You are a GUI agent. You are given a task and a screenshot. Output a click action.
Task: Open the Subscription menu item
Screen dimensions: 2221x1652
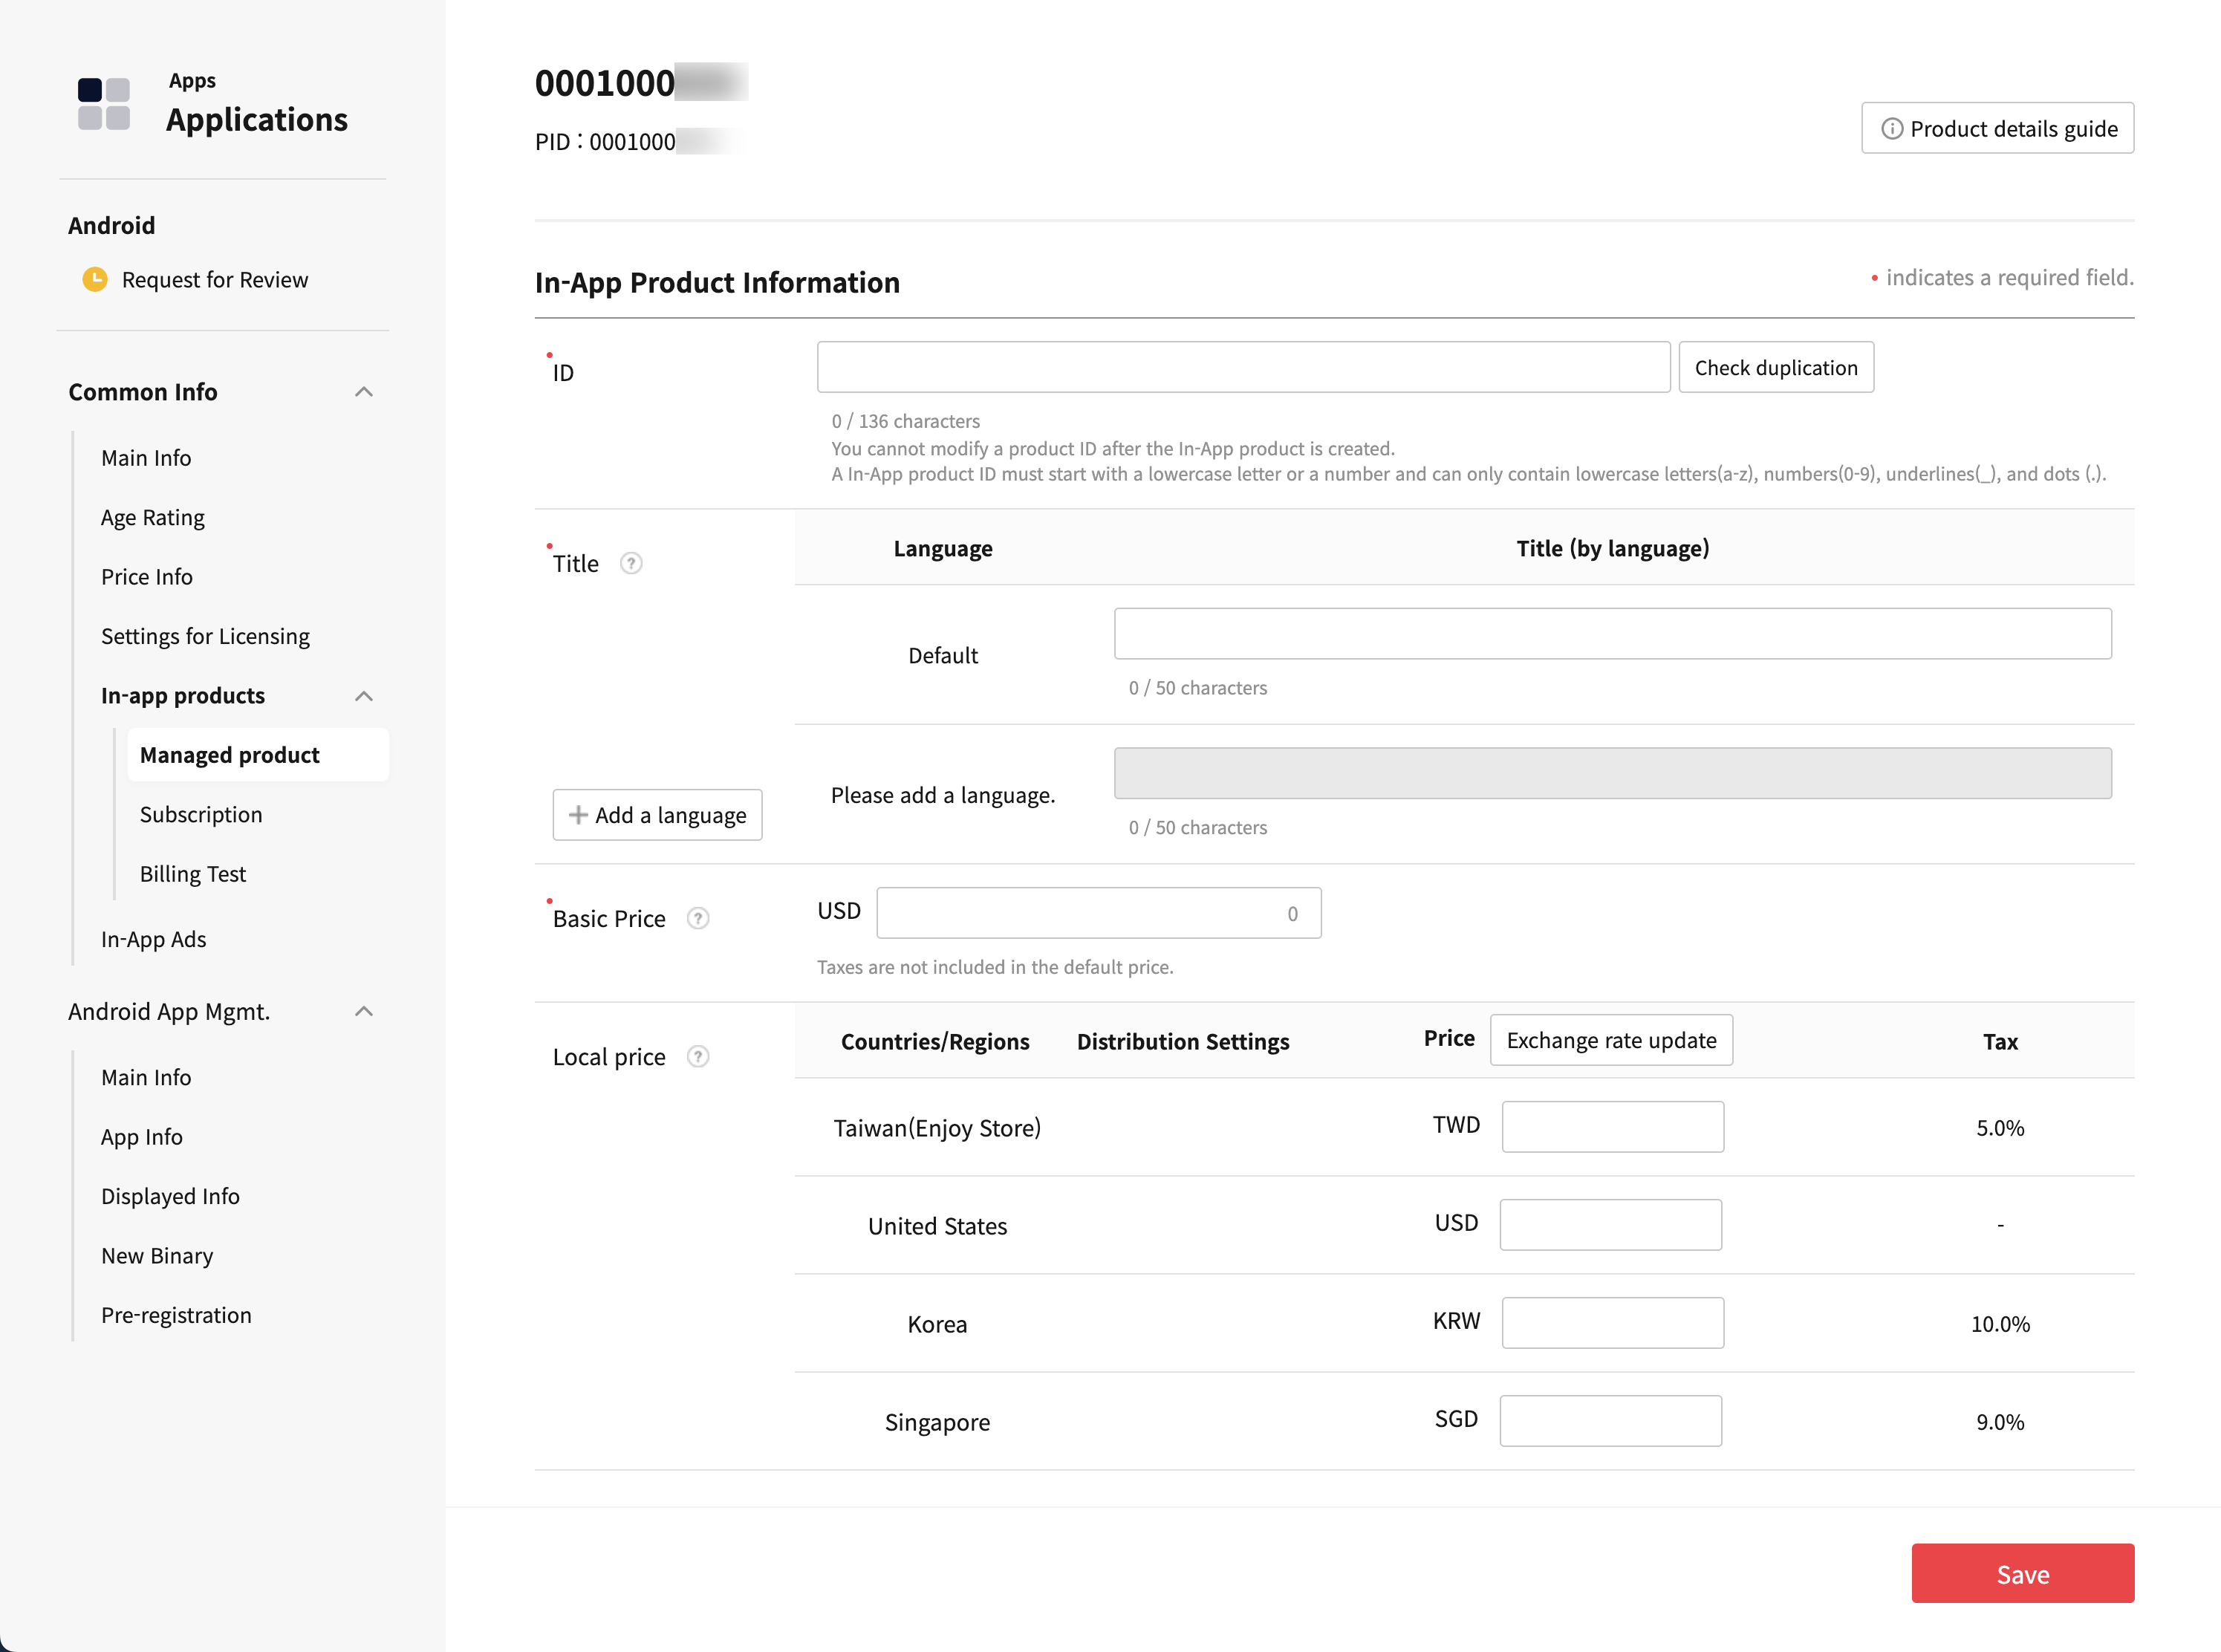pos(201,814)
